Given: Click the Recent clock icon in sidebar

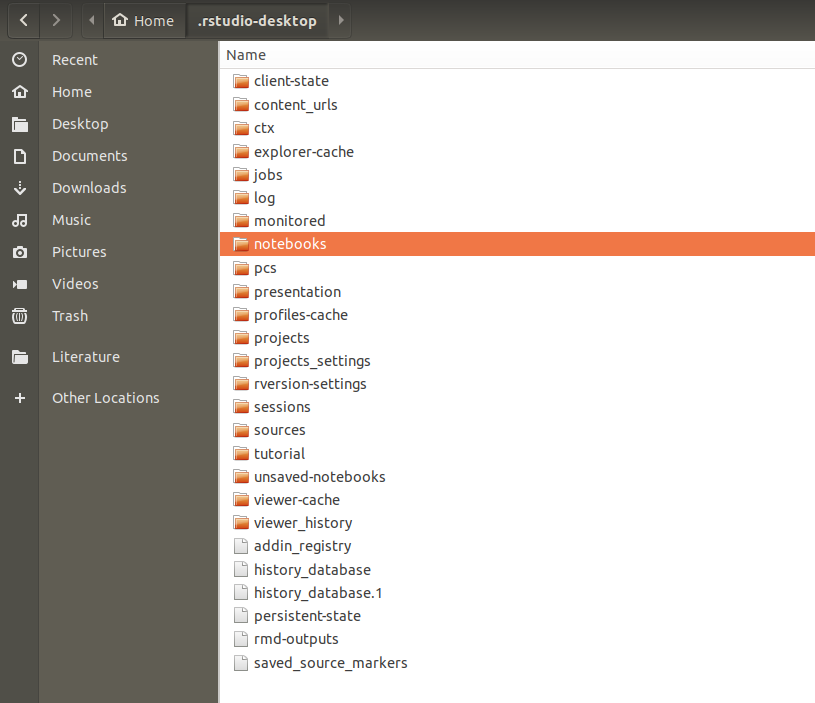Looking at the screenshot, I should click(x=19, y=60).
